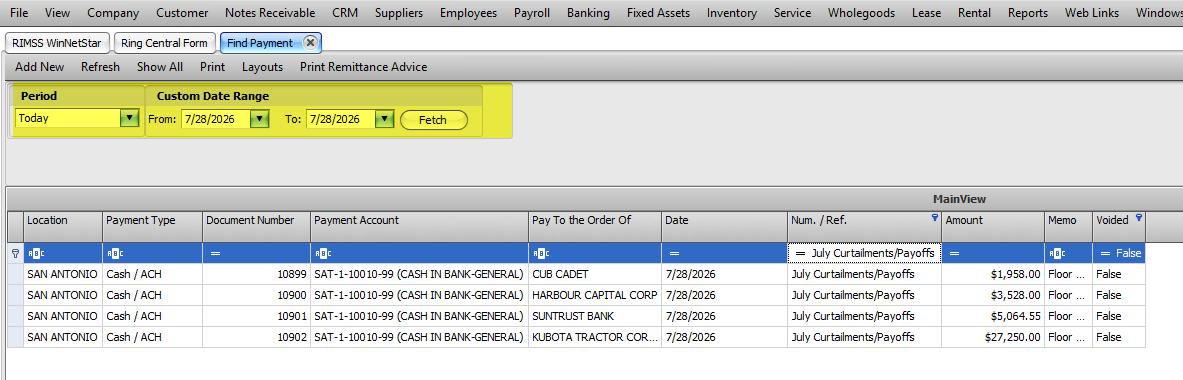This screenshot has height=380, width=1183.
Task: Sort by the Amount column header
Action: pos(993,227)
